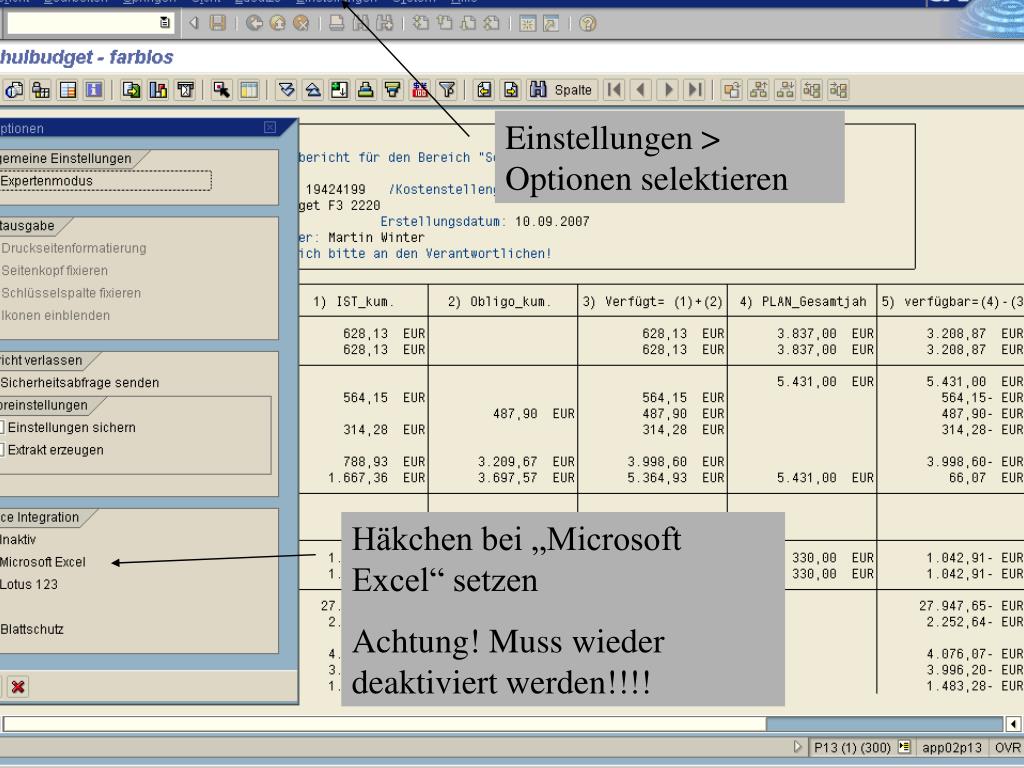The image size is (1024, 768).
Task: Click the value 3.697,57 EUR in Obligo column
Action: tap(526, 478)
